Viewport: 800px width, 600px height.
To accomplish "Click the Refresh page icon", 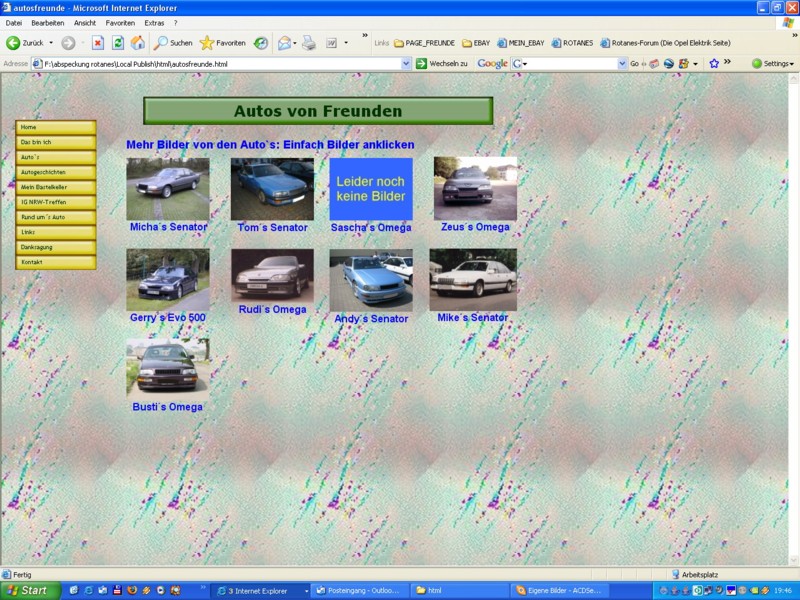I will (x=118, y=43).
